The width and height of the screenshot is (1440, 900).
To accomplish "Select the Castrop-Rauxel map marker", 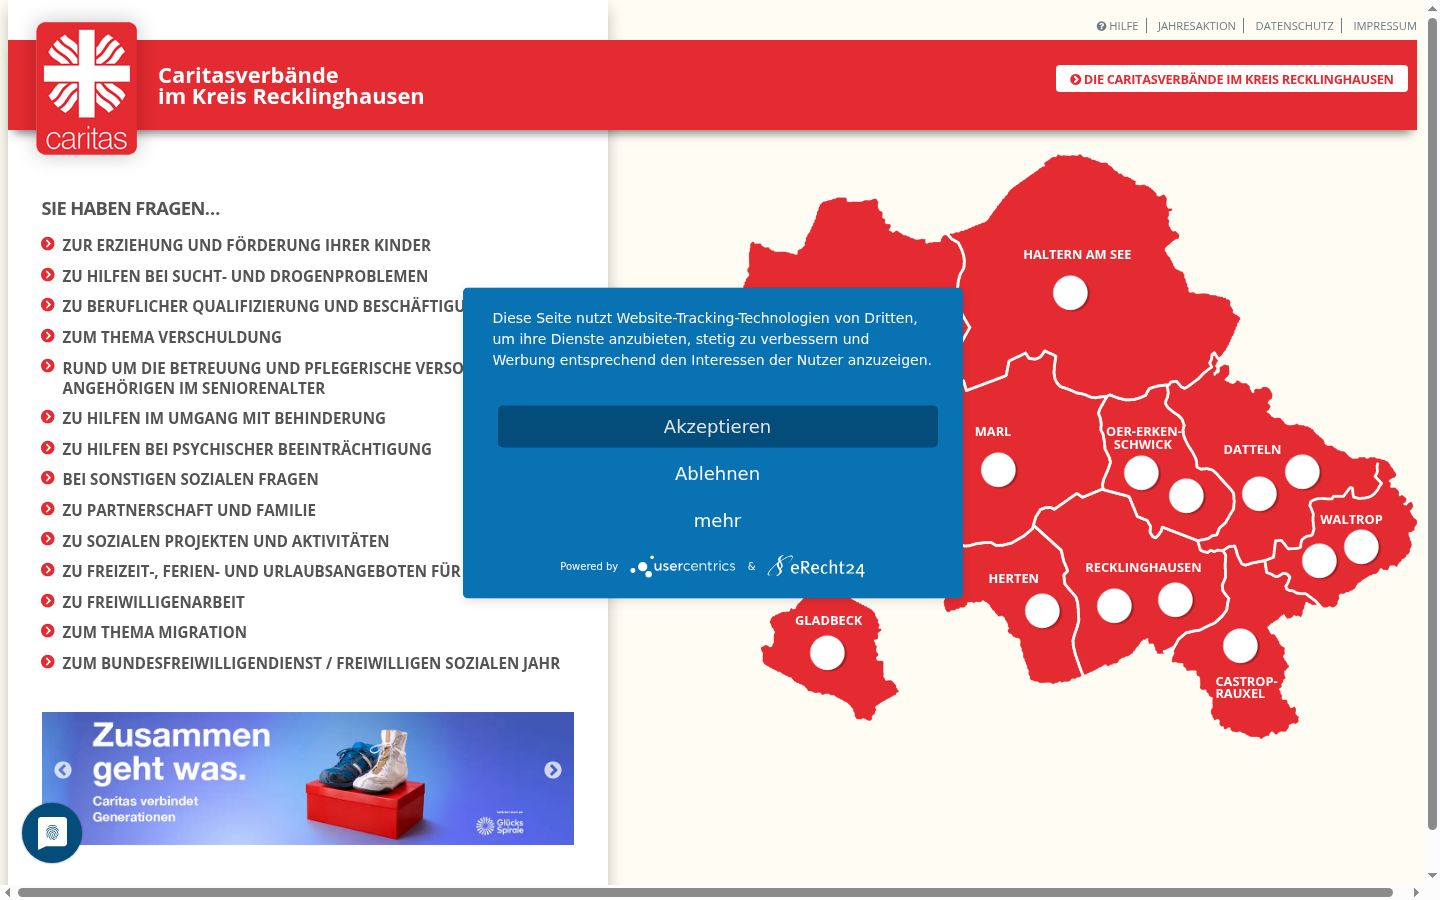I will 1240,646.
